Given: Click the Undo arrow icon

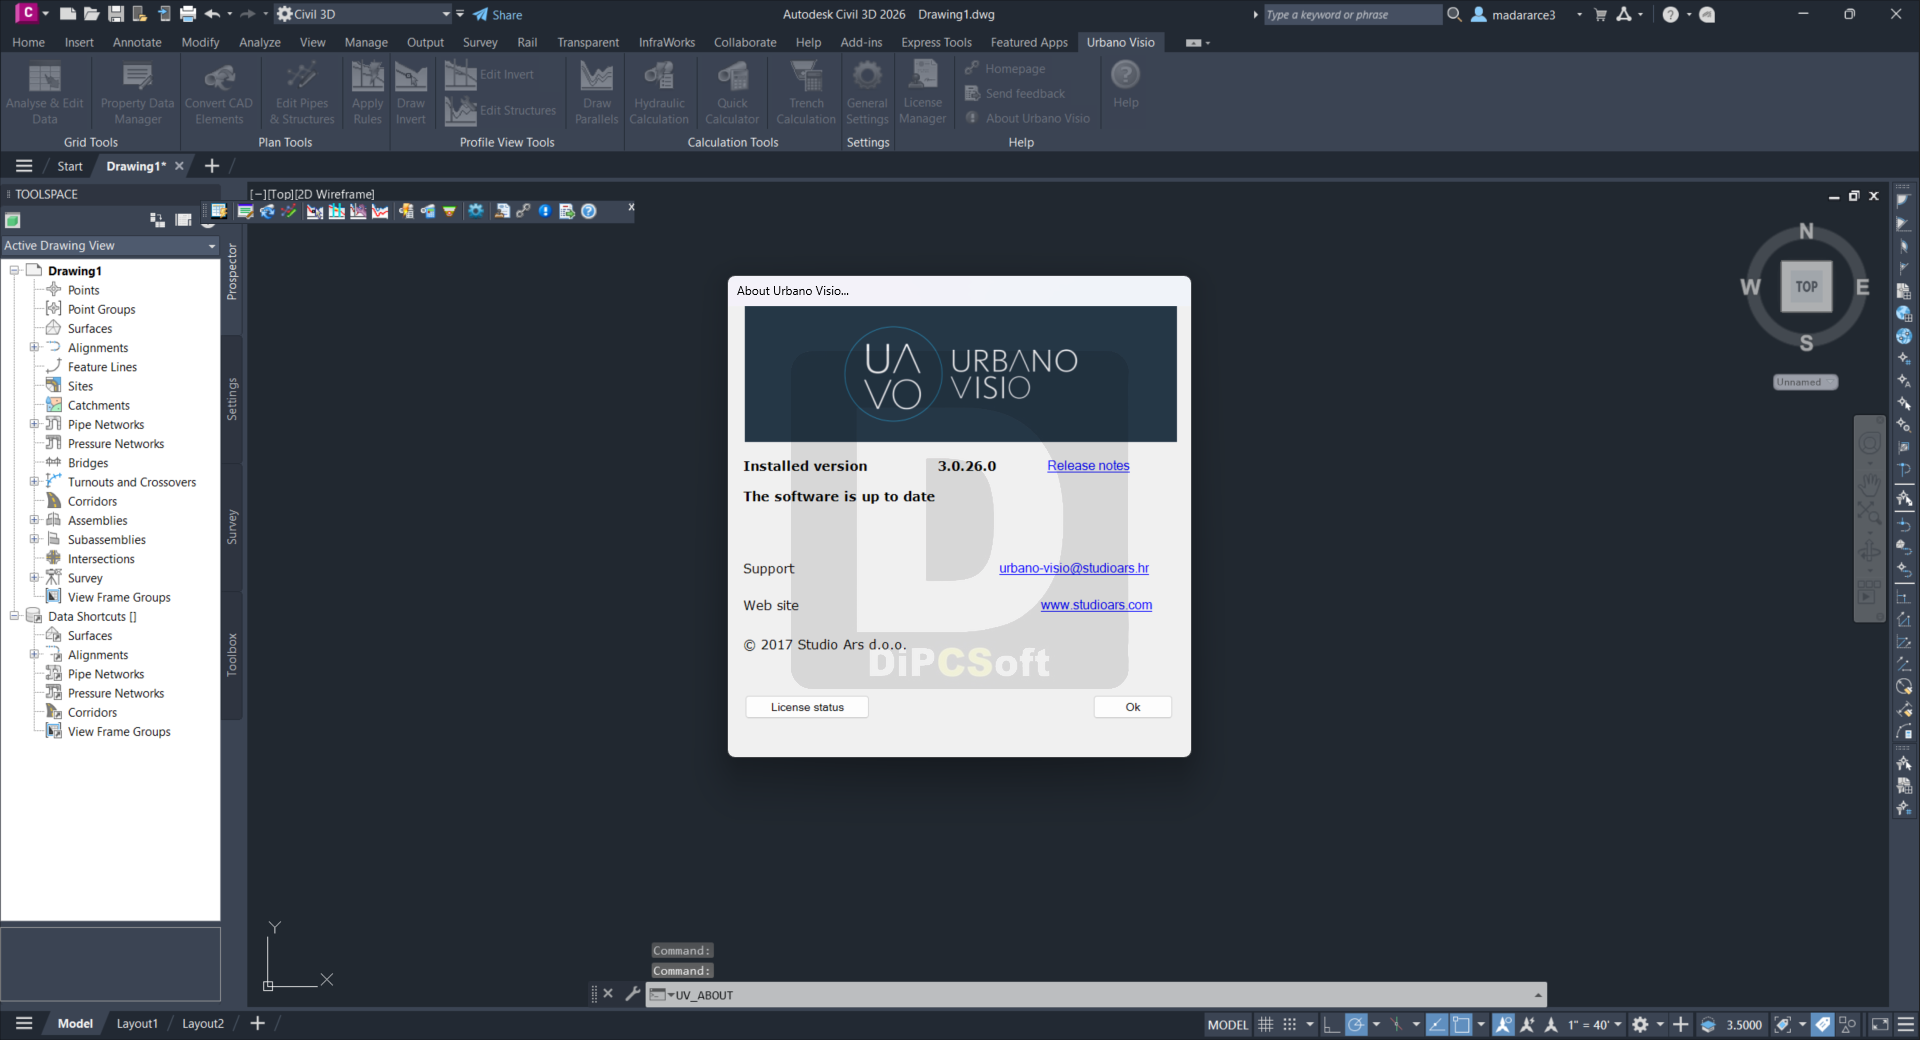Looking at the screenshot, I should point(212,14).
